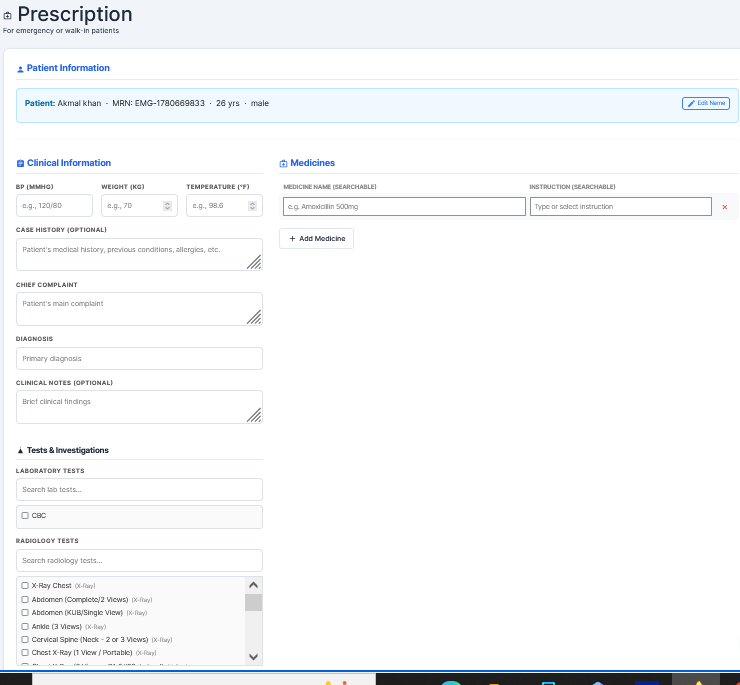Click the Patient Information person icon
This screenshot has width=740, height=685.
click(x=20, y=69)
